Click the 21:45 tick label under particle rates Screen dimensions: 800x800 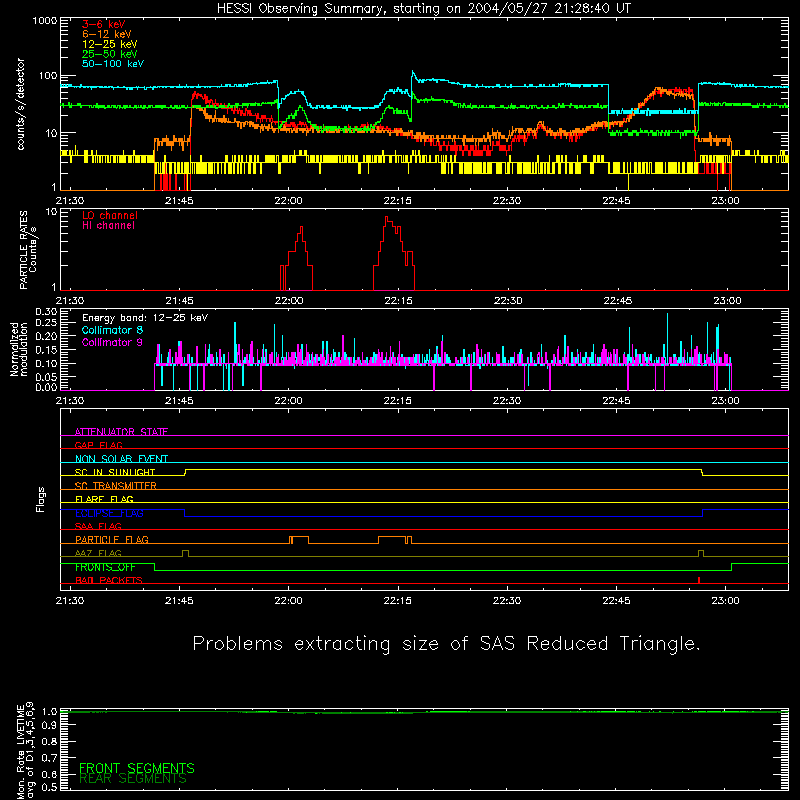179,301
